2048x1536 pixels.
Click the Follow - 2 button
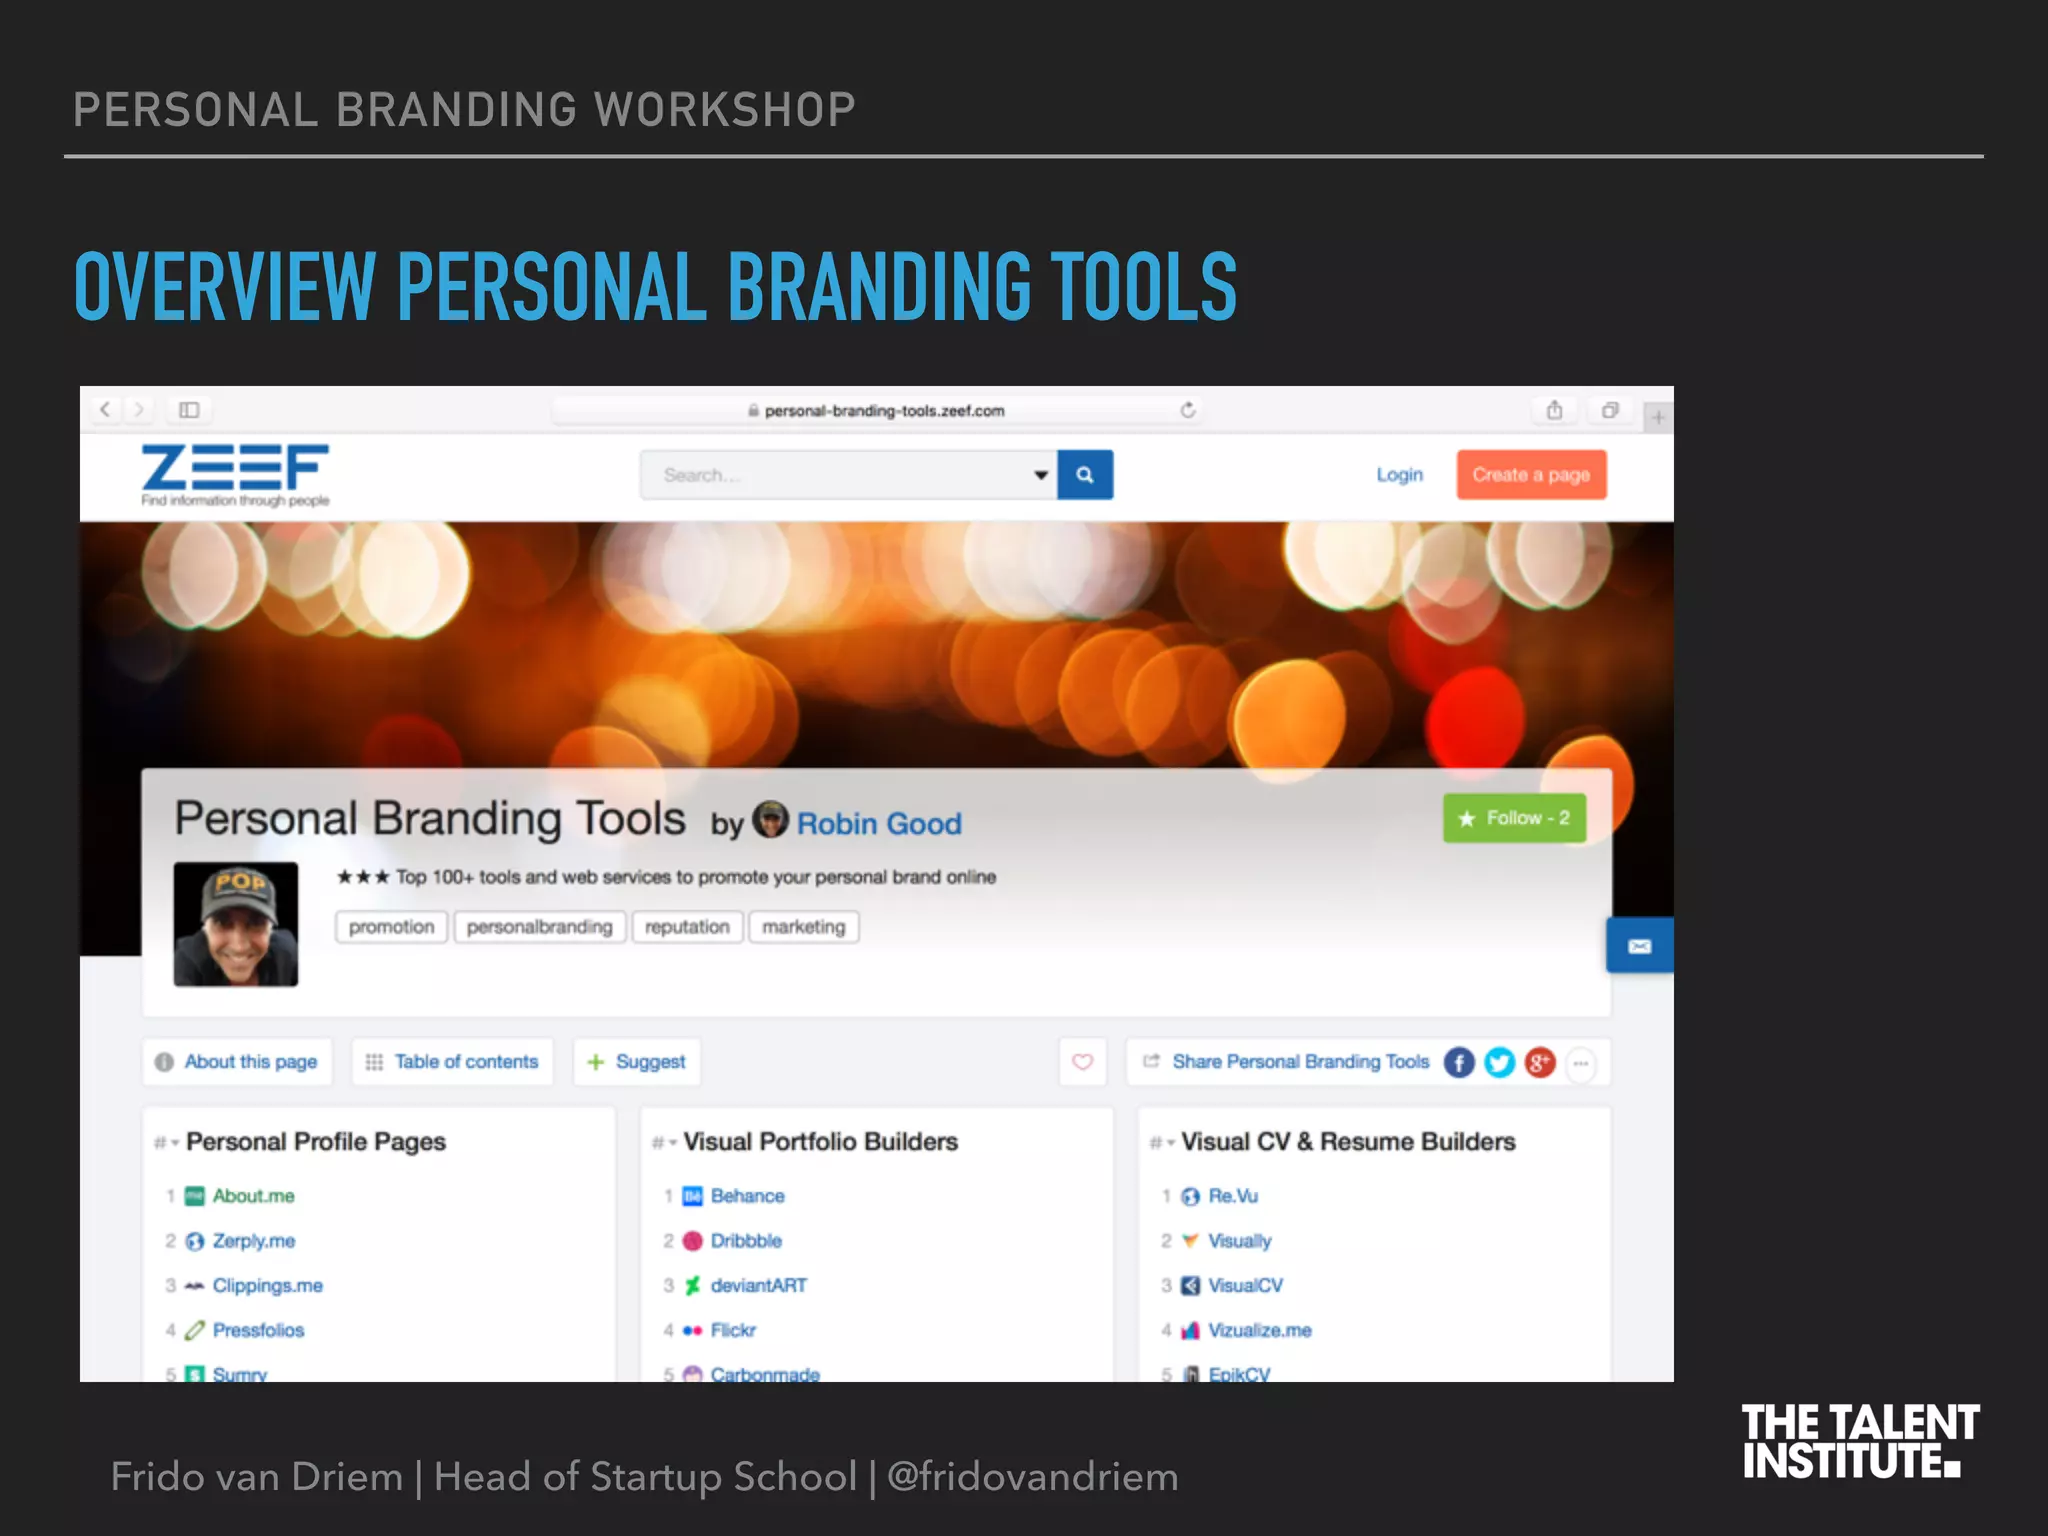coord(1514,818)
